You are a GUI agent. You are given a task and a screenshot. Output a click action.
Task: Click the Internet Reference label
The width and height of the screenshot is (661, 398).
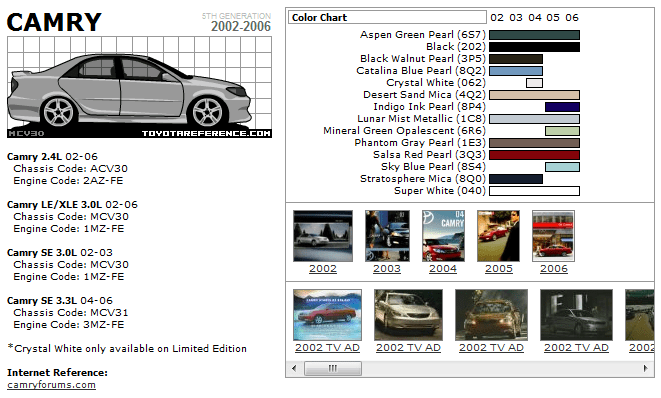tap(57, 373)
